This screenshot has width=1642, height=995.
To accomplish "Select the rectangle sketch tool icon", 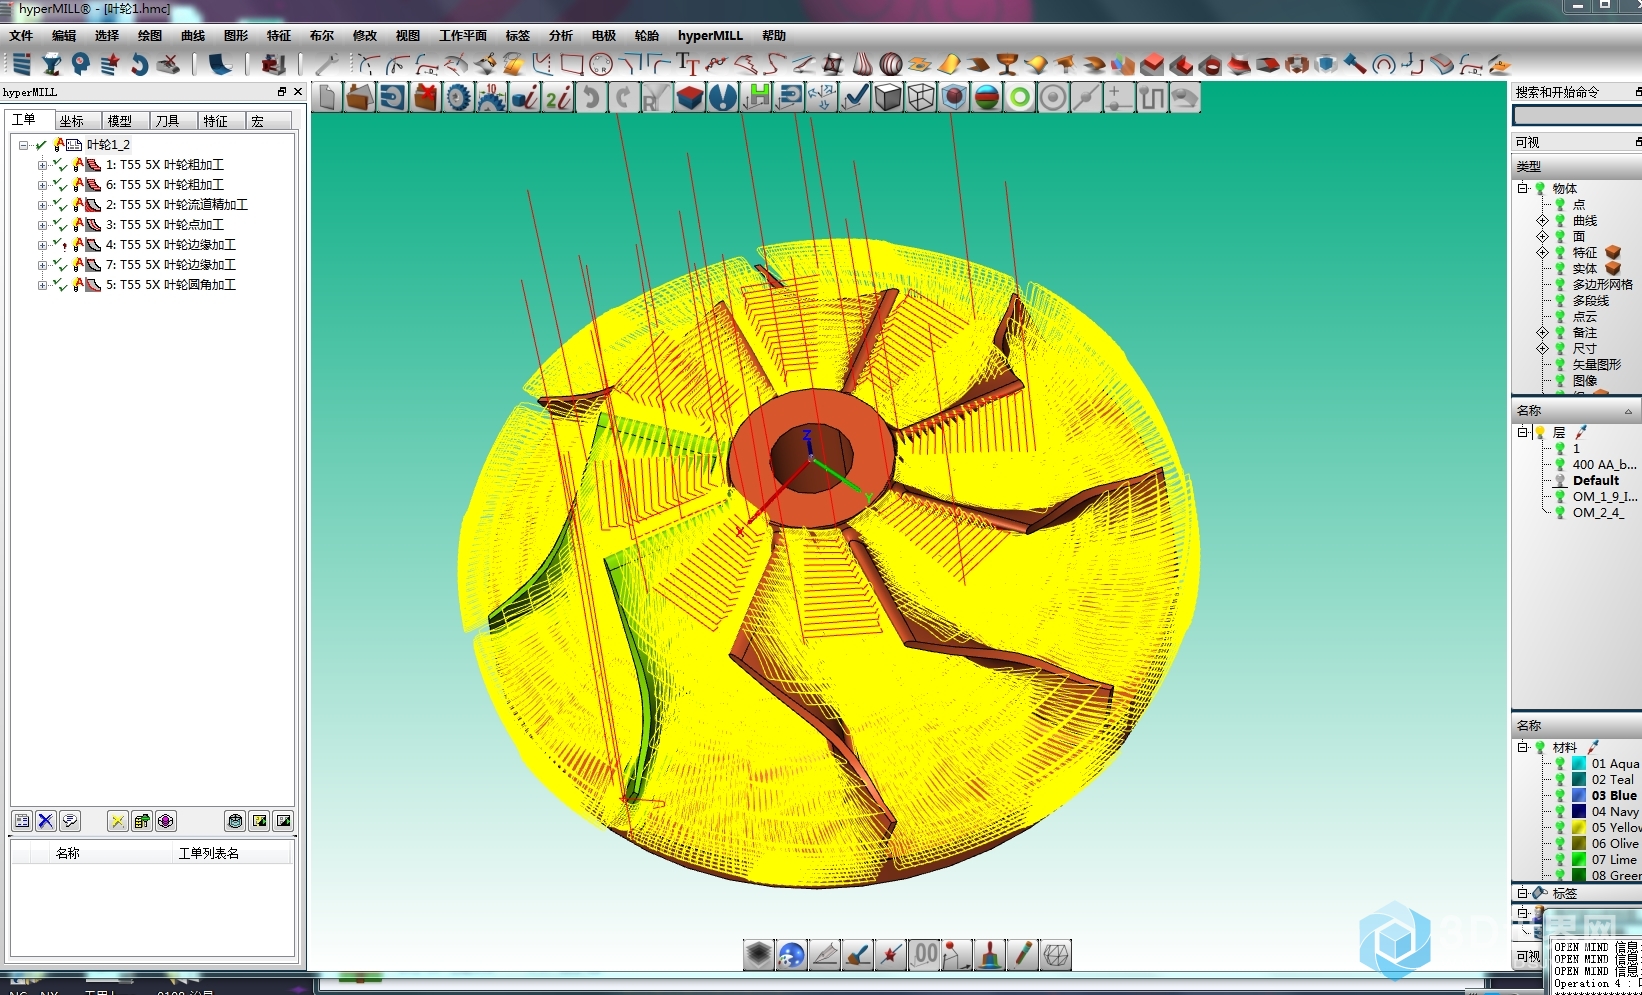I will pyautogui.click(x=572, y=64).
